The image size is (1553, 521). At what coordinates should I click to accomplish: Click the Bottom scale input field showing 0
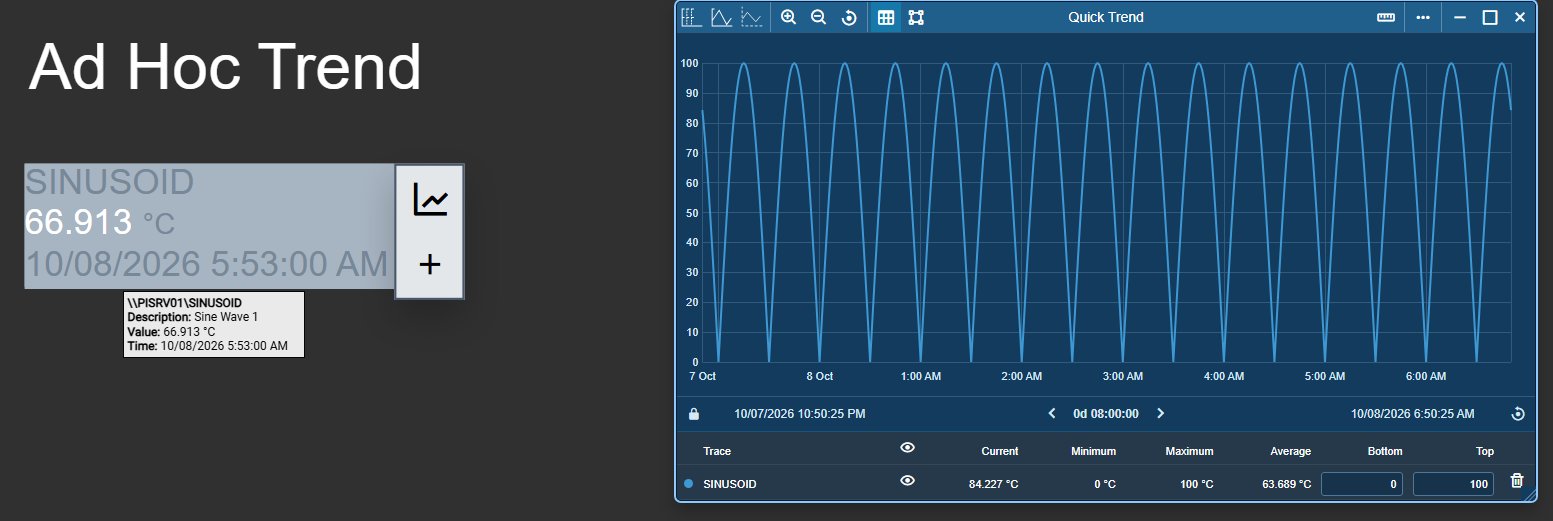click(x=1362, y=484)
